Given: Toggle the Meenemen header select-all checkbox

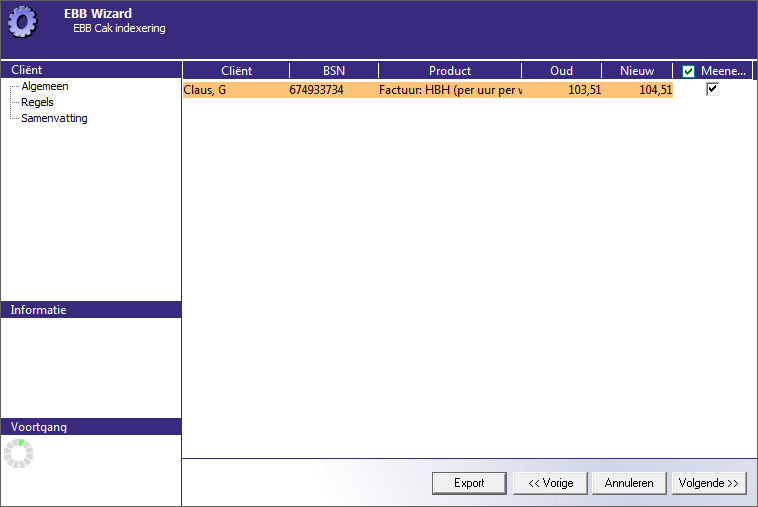Looking at the screenshot, I should coord(688,71).
